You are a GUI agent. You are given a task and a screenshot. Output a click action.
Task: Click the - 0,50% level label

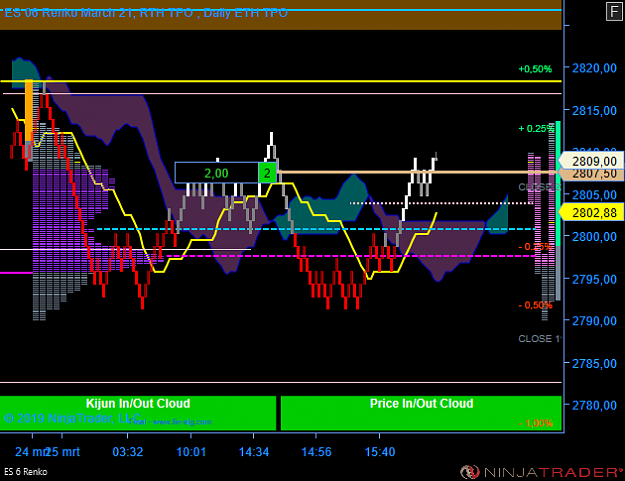(535, 305)
